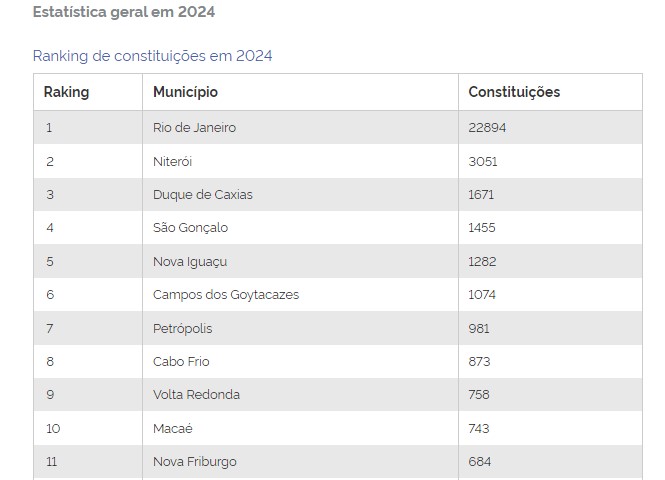665x480 pixels.
Task: Select the Município column header
Action: click(x=300, y=92)
